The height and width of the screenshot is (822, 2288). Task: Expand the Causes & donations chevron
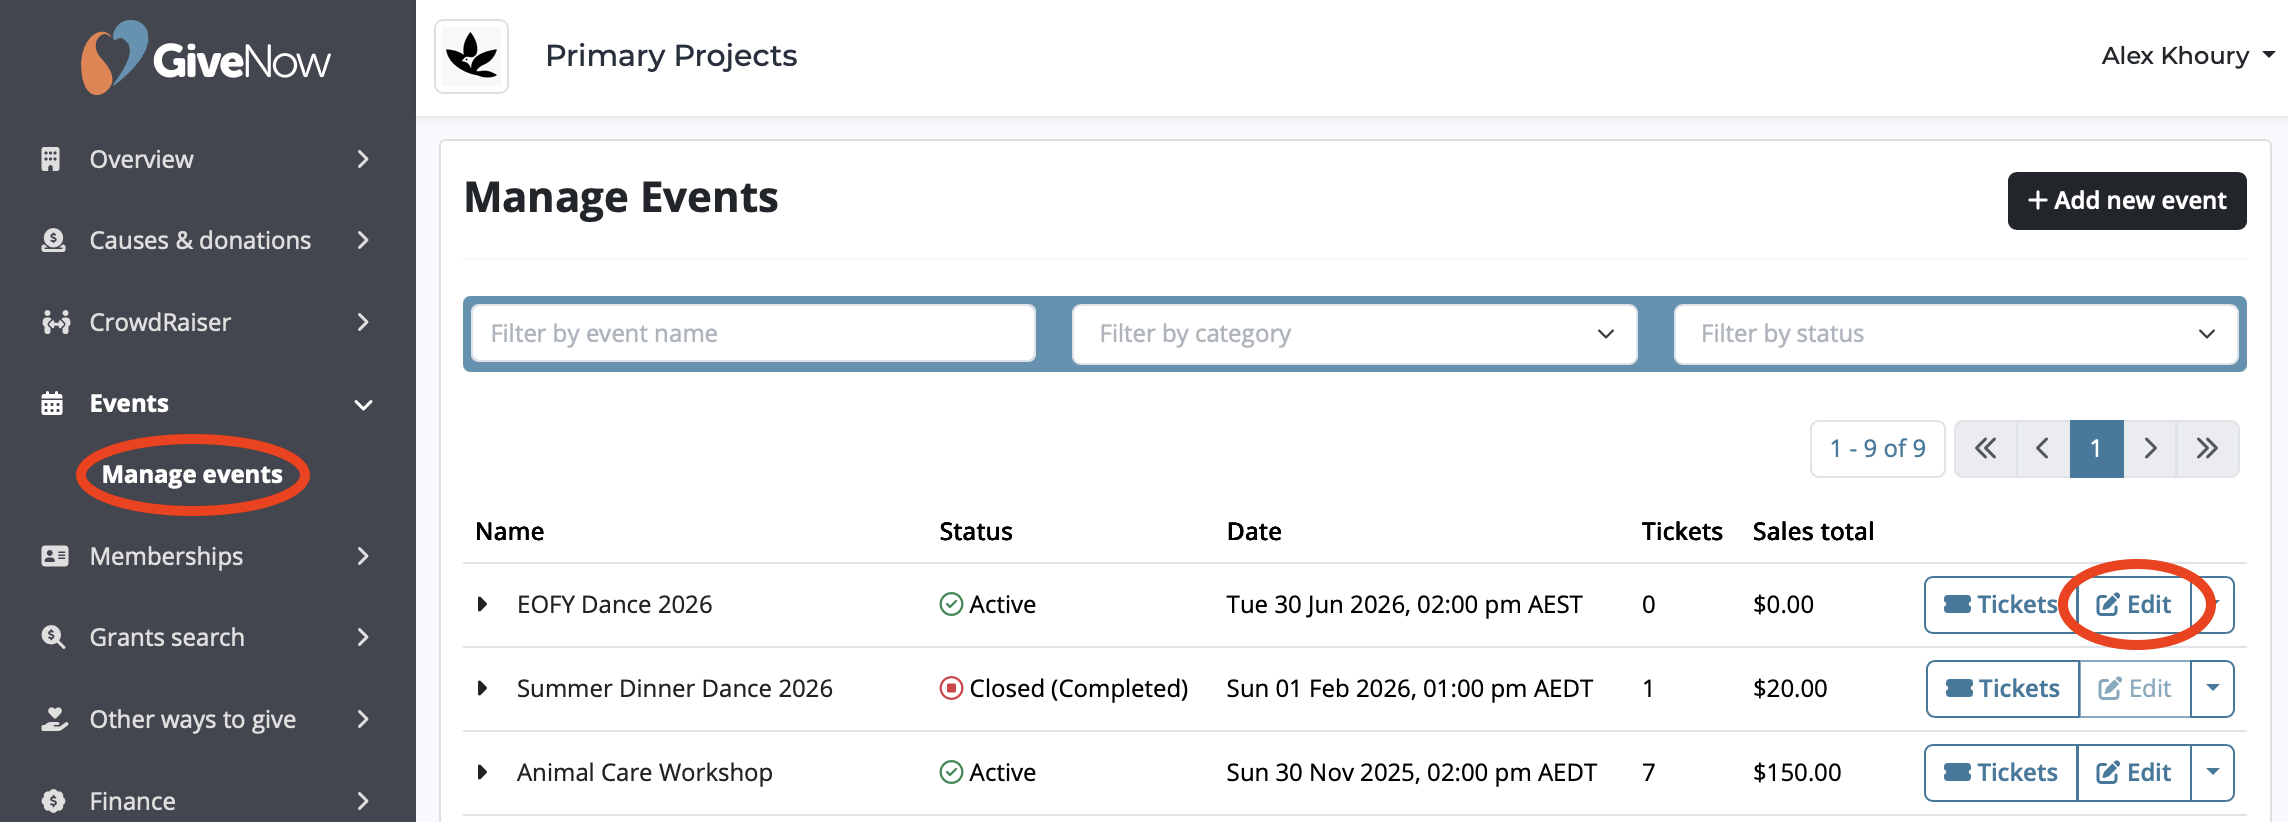point(363,240)
